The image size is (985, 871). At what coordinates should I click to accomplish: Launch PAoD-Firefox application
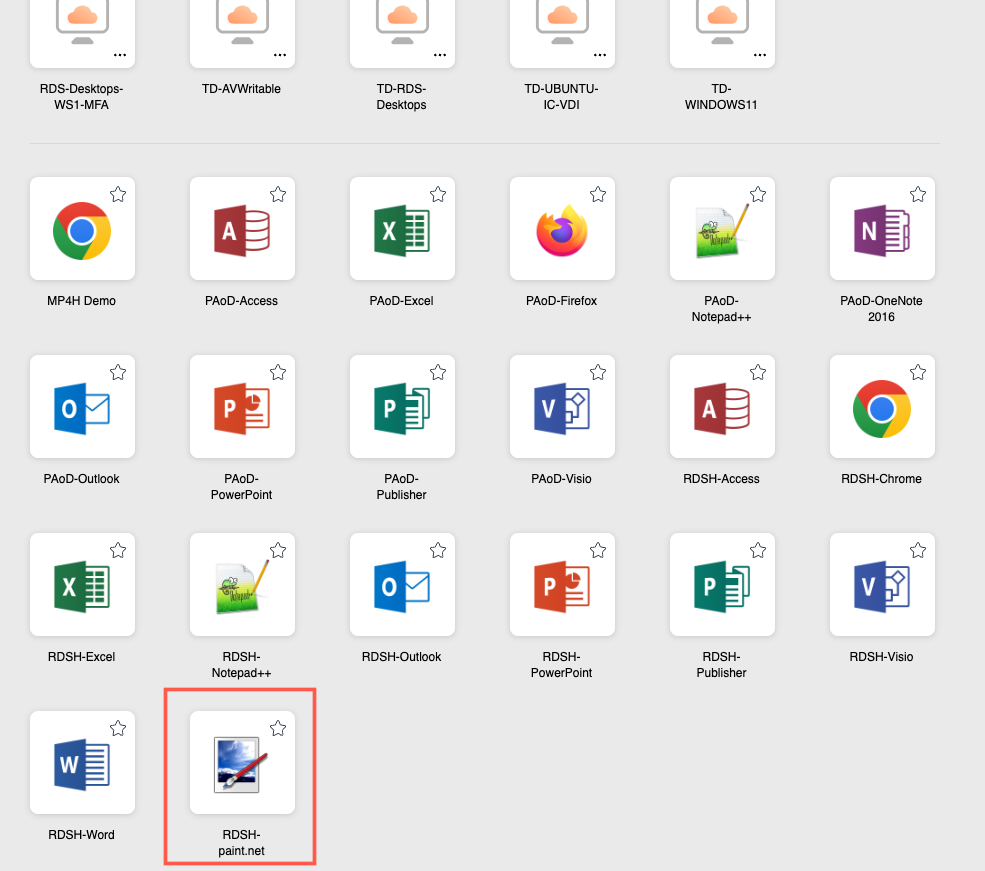tap(562, 230)
